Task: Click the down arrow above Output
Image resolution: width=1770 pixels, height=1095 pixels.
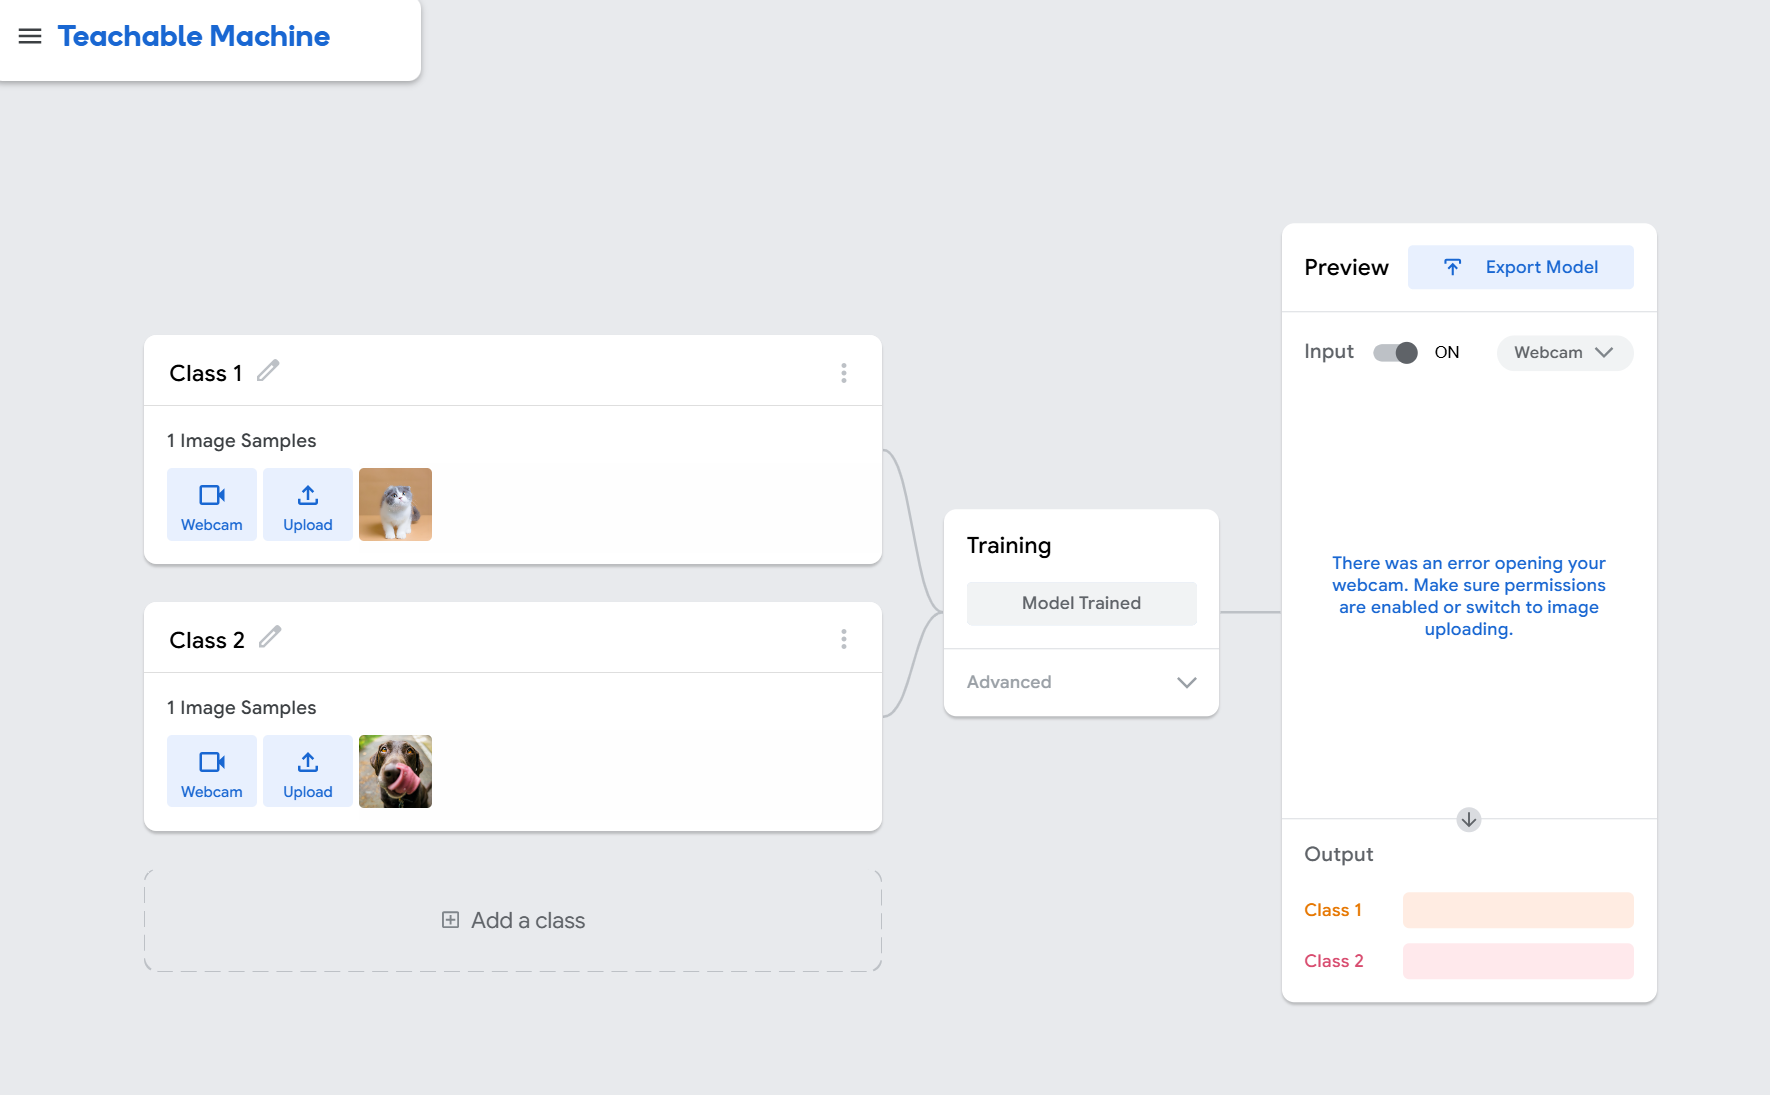Action: pyautogui.click(x=1468, y=820)
